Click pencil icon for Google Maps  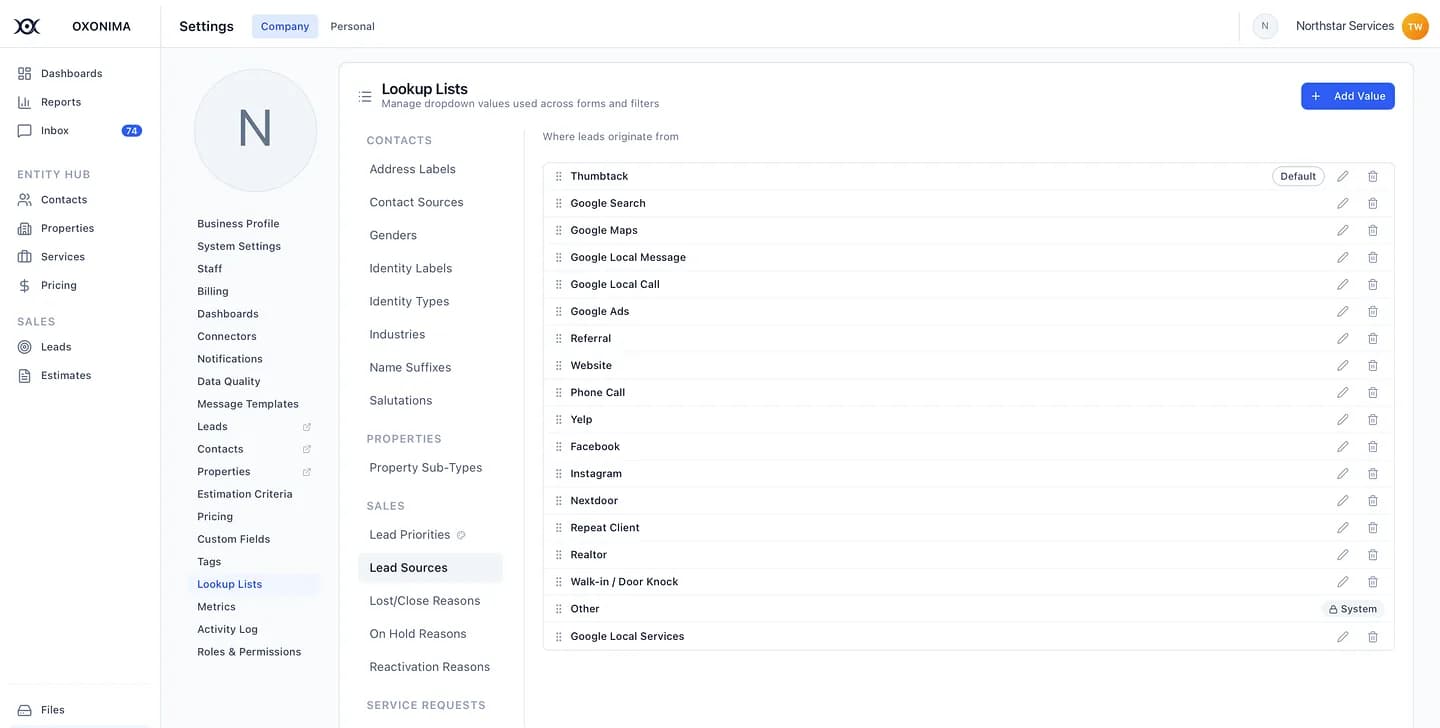(1343, 230)
